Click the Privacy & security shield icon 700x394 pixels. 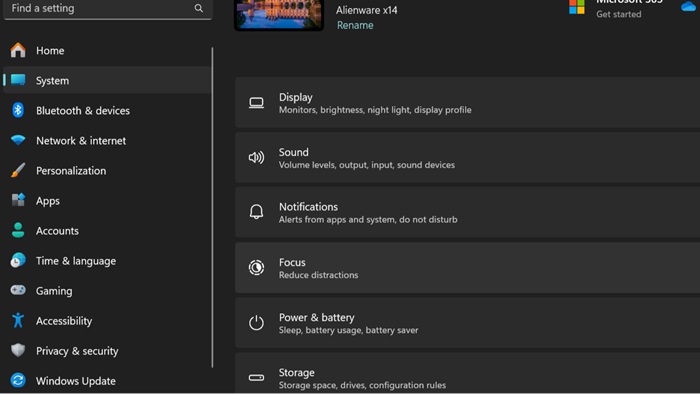tap(18, 350)
